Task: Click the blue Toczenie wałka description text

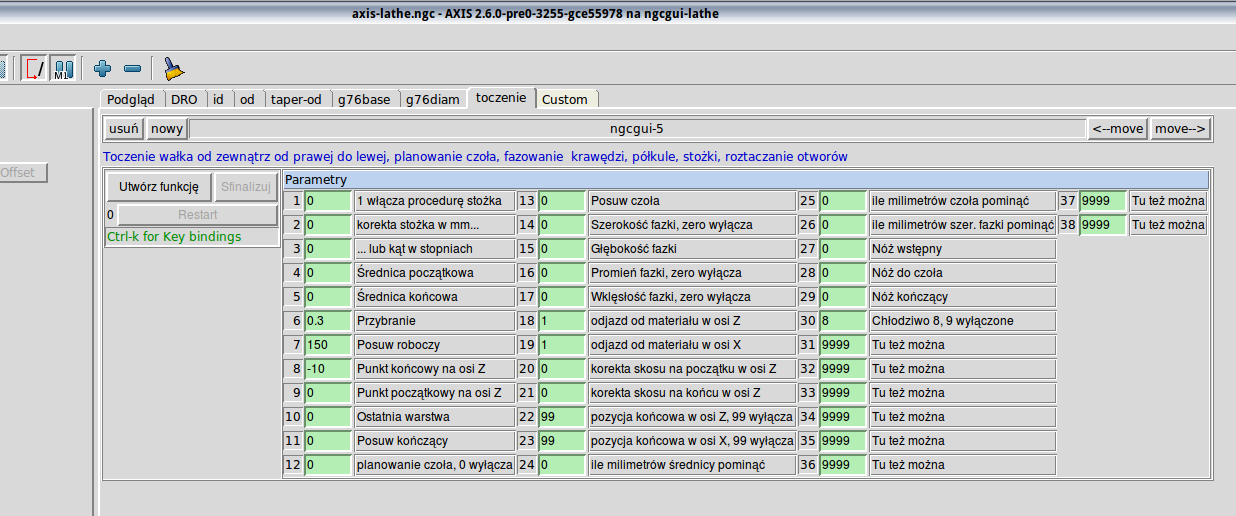Action: pos(475,157)
